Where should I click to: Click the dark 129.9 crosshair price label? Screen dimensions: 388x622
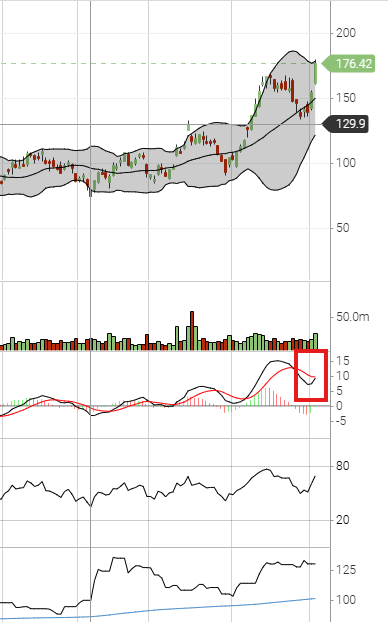pyautogui.click(x=346, y=124)
